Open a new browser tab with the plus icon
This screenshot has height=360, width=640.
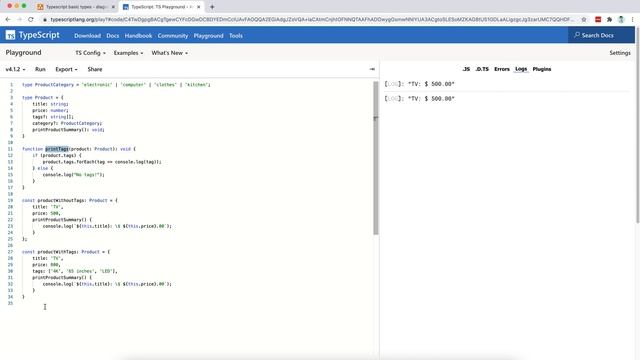tap(212, 7)
